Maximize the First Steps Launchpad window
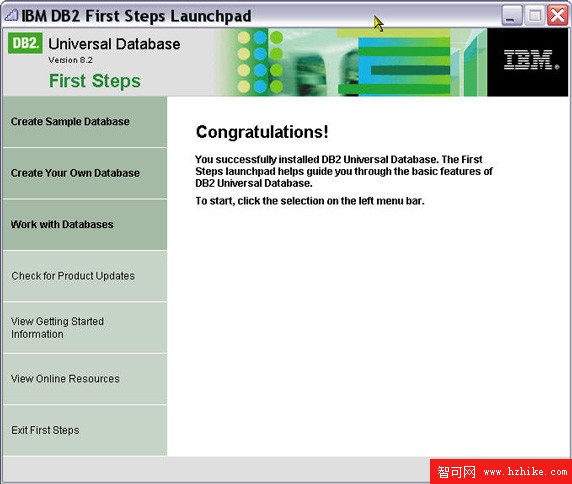Viewport: 572px width, 484px height. 534,16
